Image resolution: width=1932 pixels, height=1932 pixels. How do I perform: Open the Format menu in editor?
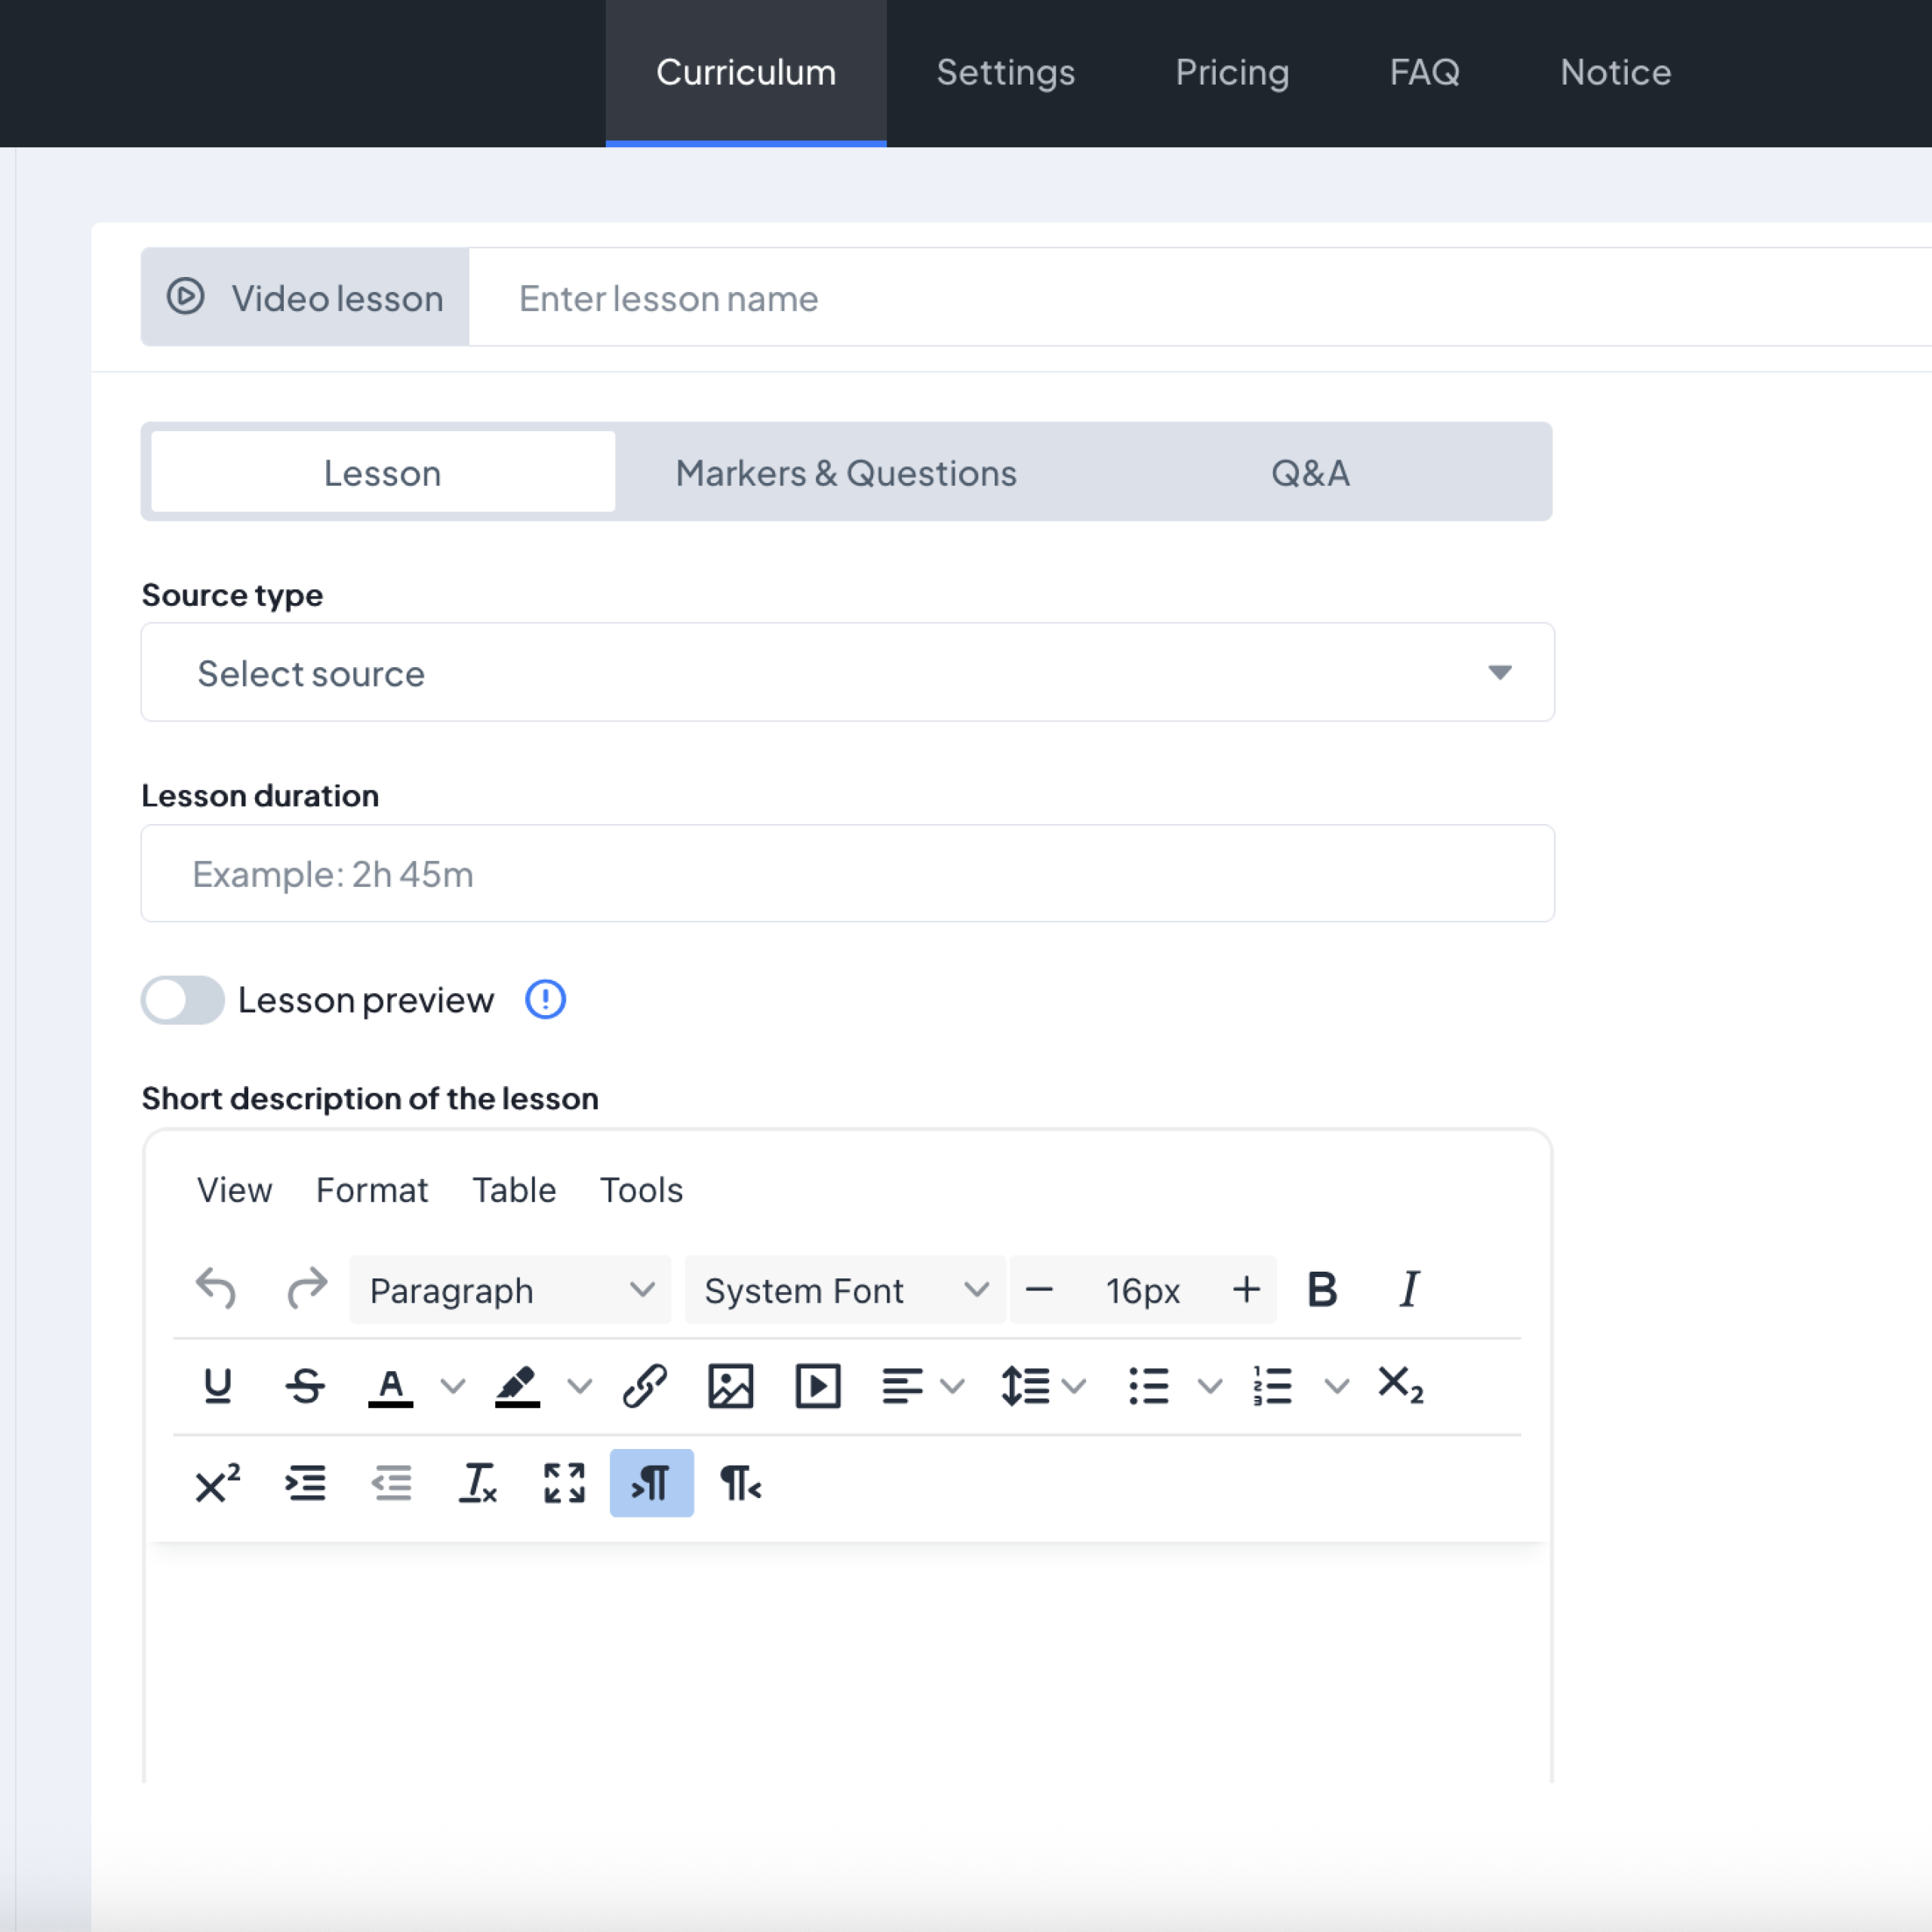(372, 1190)
